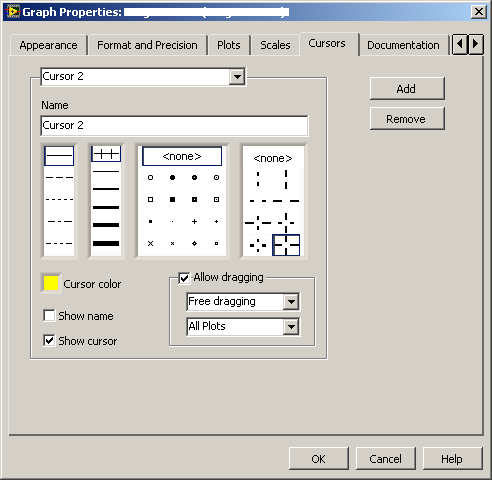
Task: Uncheck the Show cursor checkbox
Action: 49,340
